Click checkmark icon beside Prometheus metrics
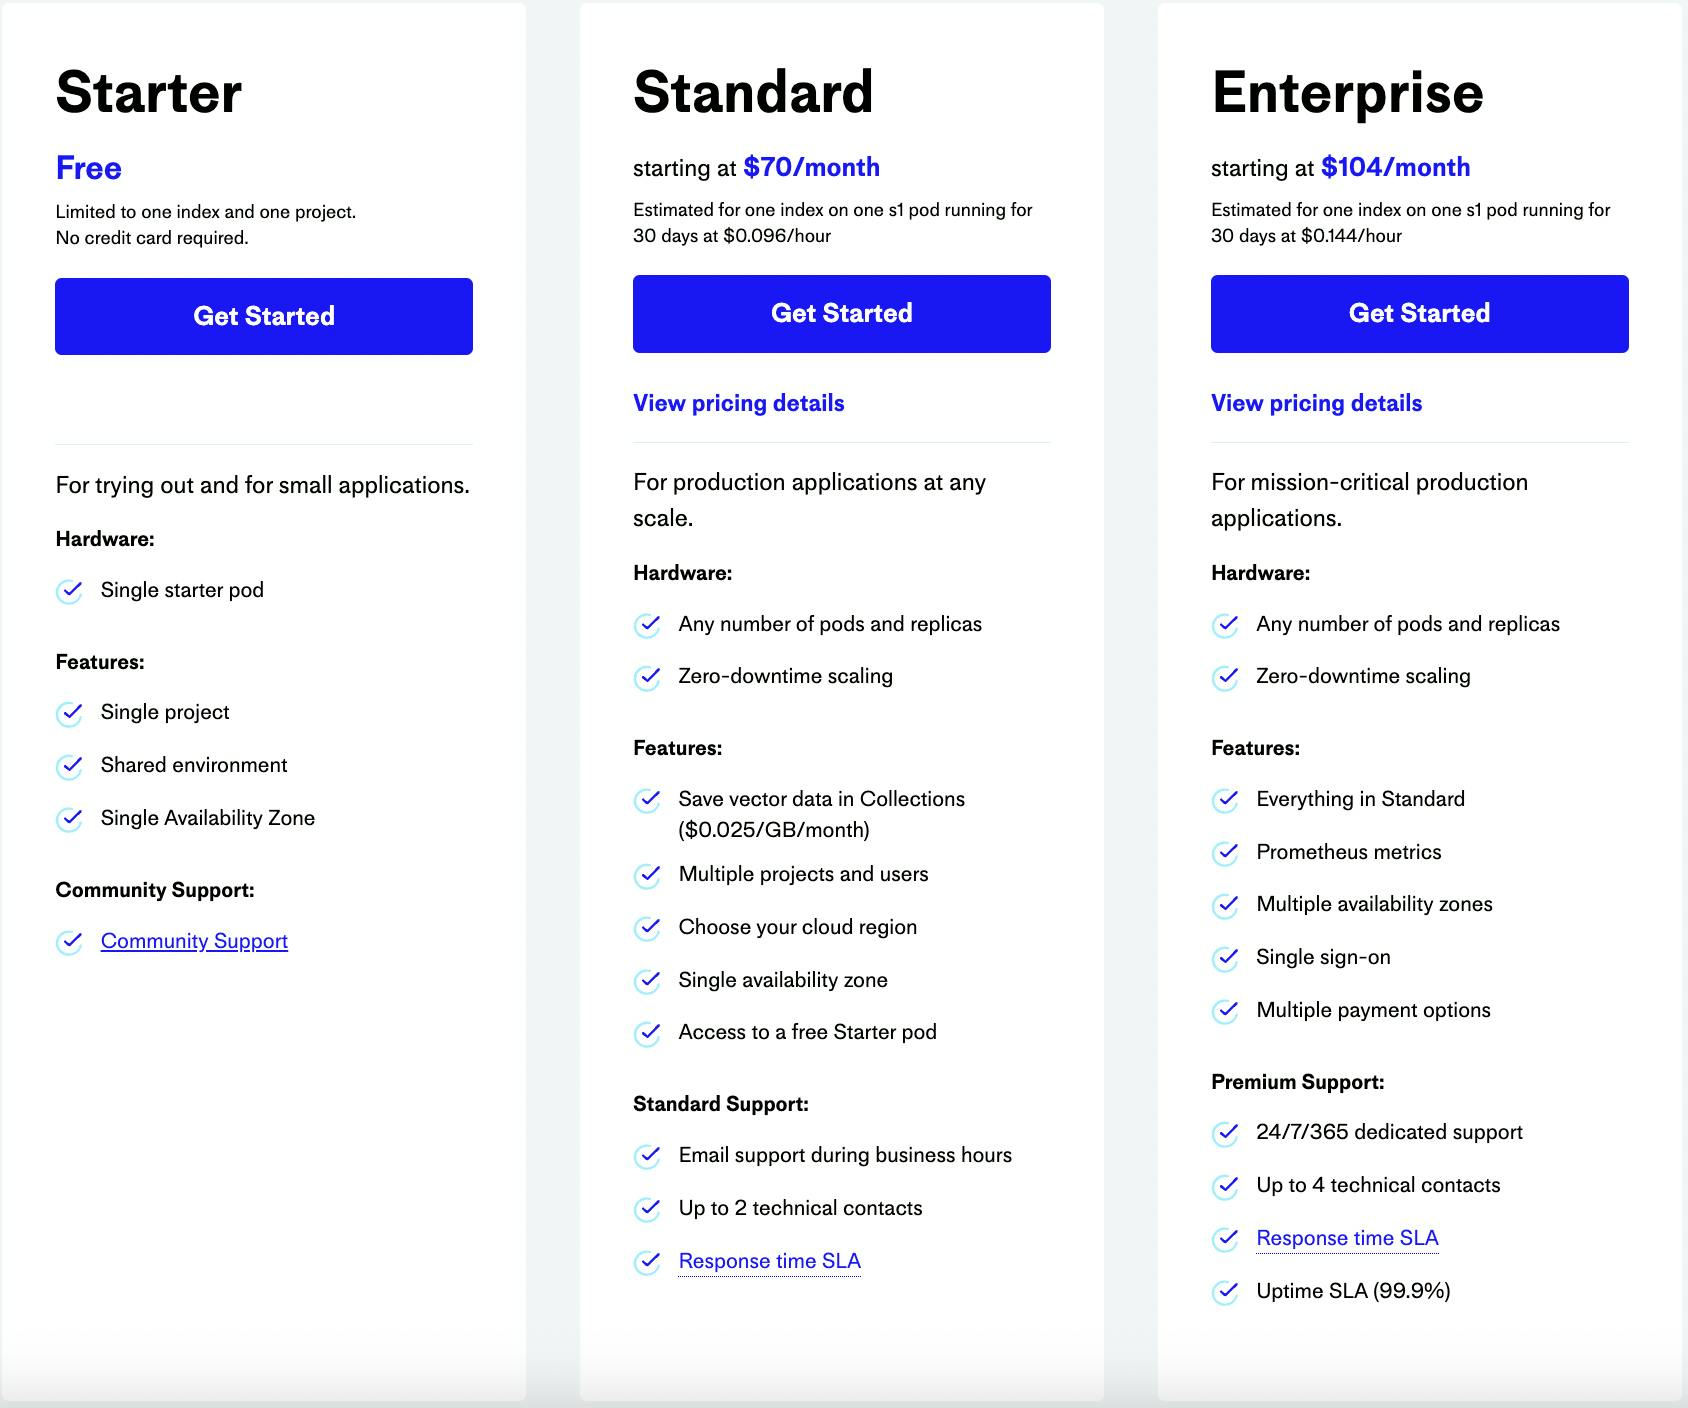The image size is (1688, 1408). pos(1225,853)
